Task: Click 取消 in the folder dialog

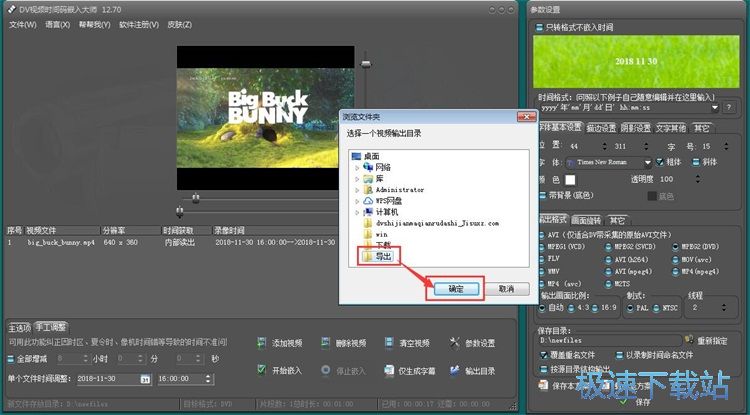Action: [x=507, y=289]
